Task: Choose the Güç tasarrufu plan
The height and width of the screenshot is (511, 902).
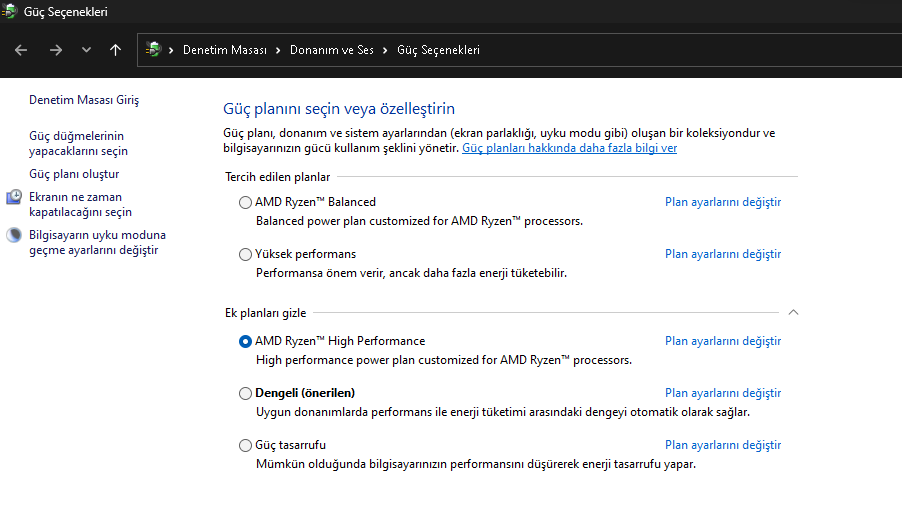Action: [x=245, y=445]
